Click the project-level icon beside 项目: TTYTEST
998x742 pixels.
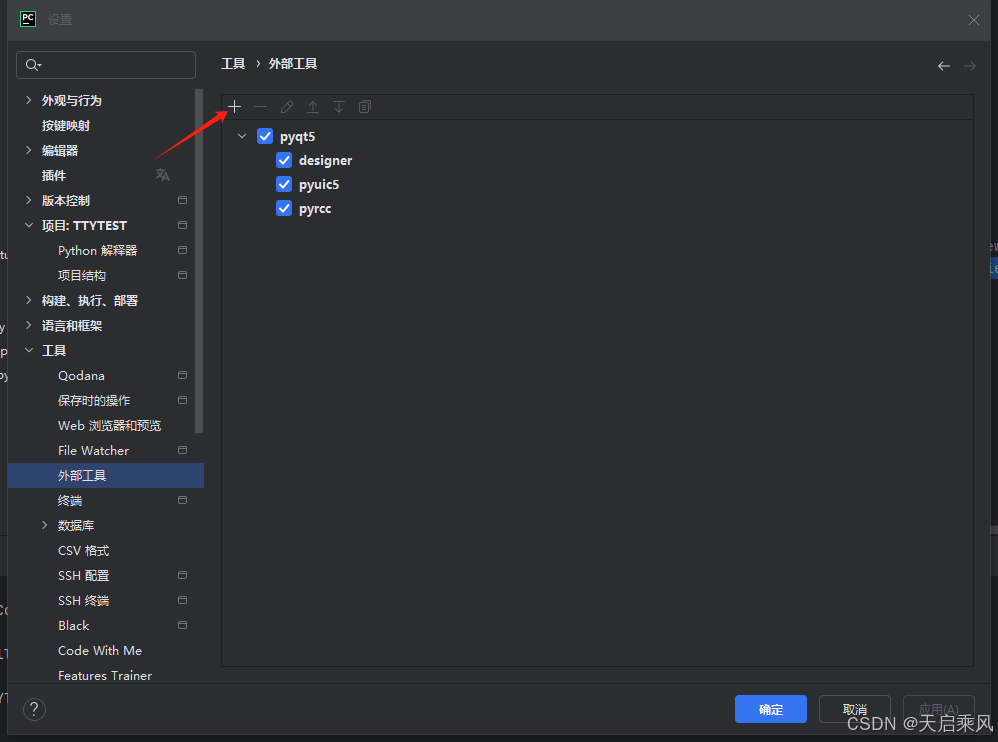tap(183, 225)
